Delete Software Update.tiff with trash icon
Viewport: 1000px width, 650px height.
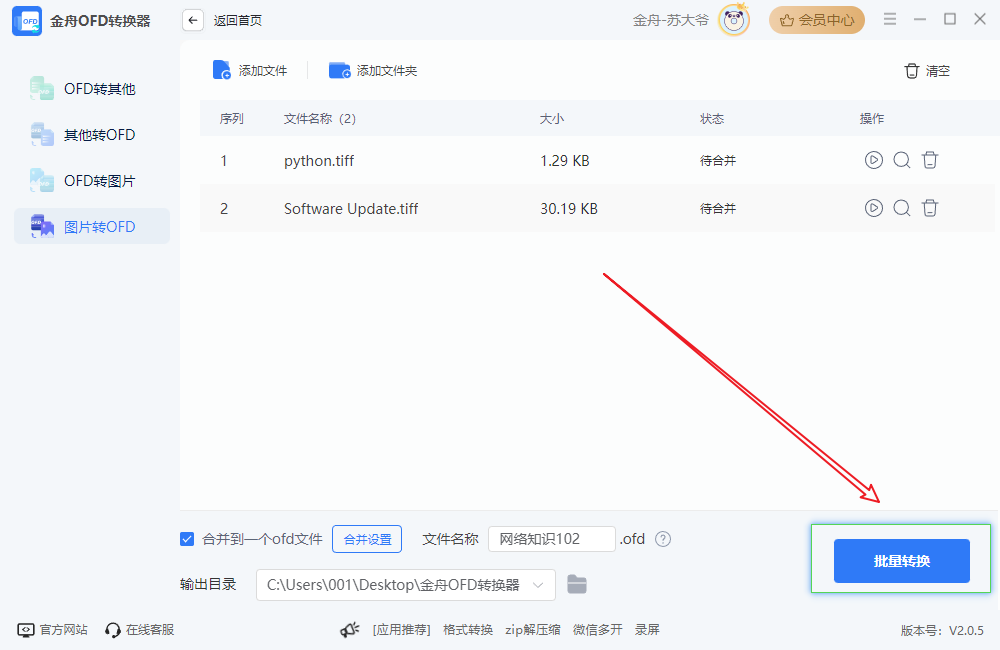coord(930,207)
